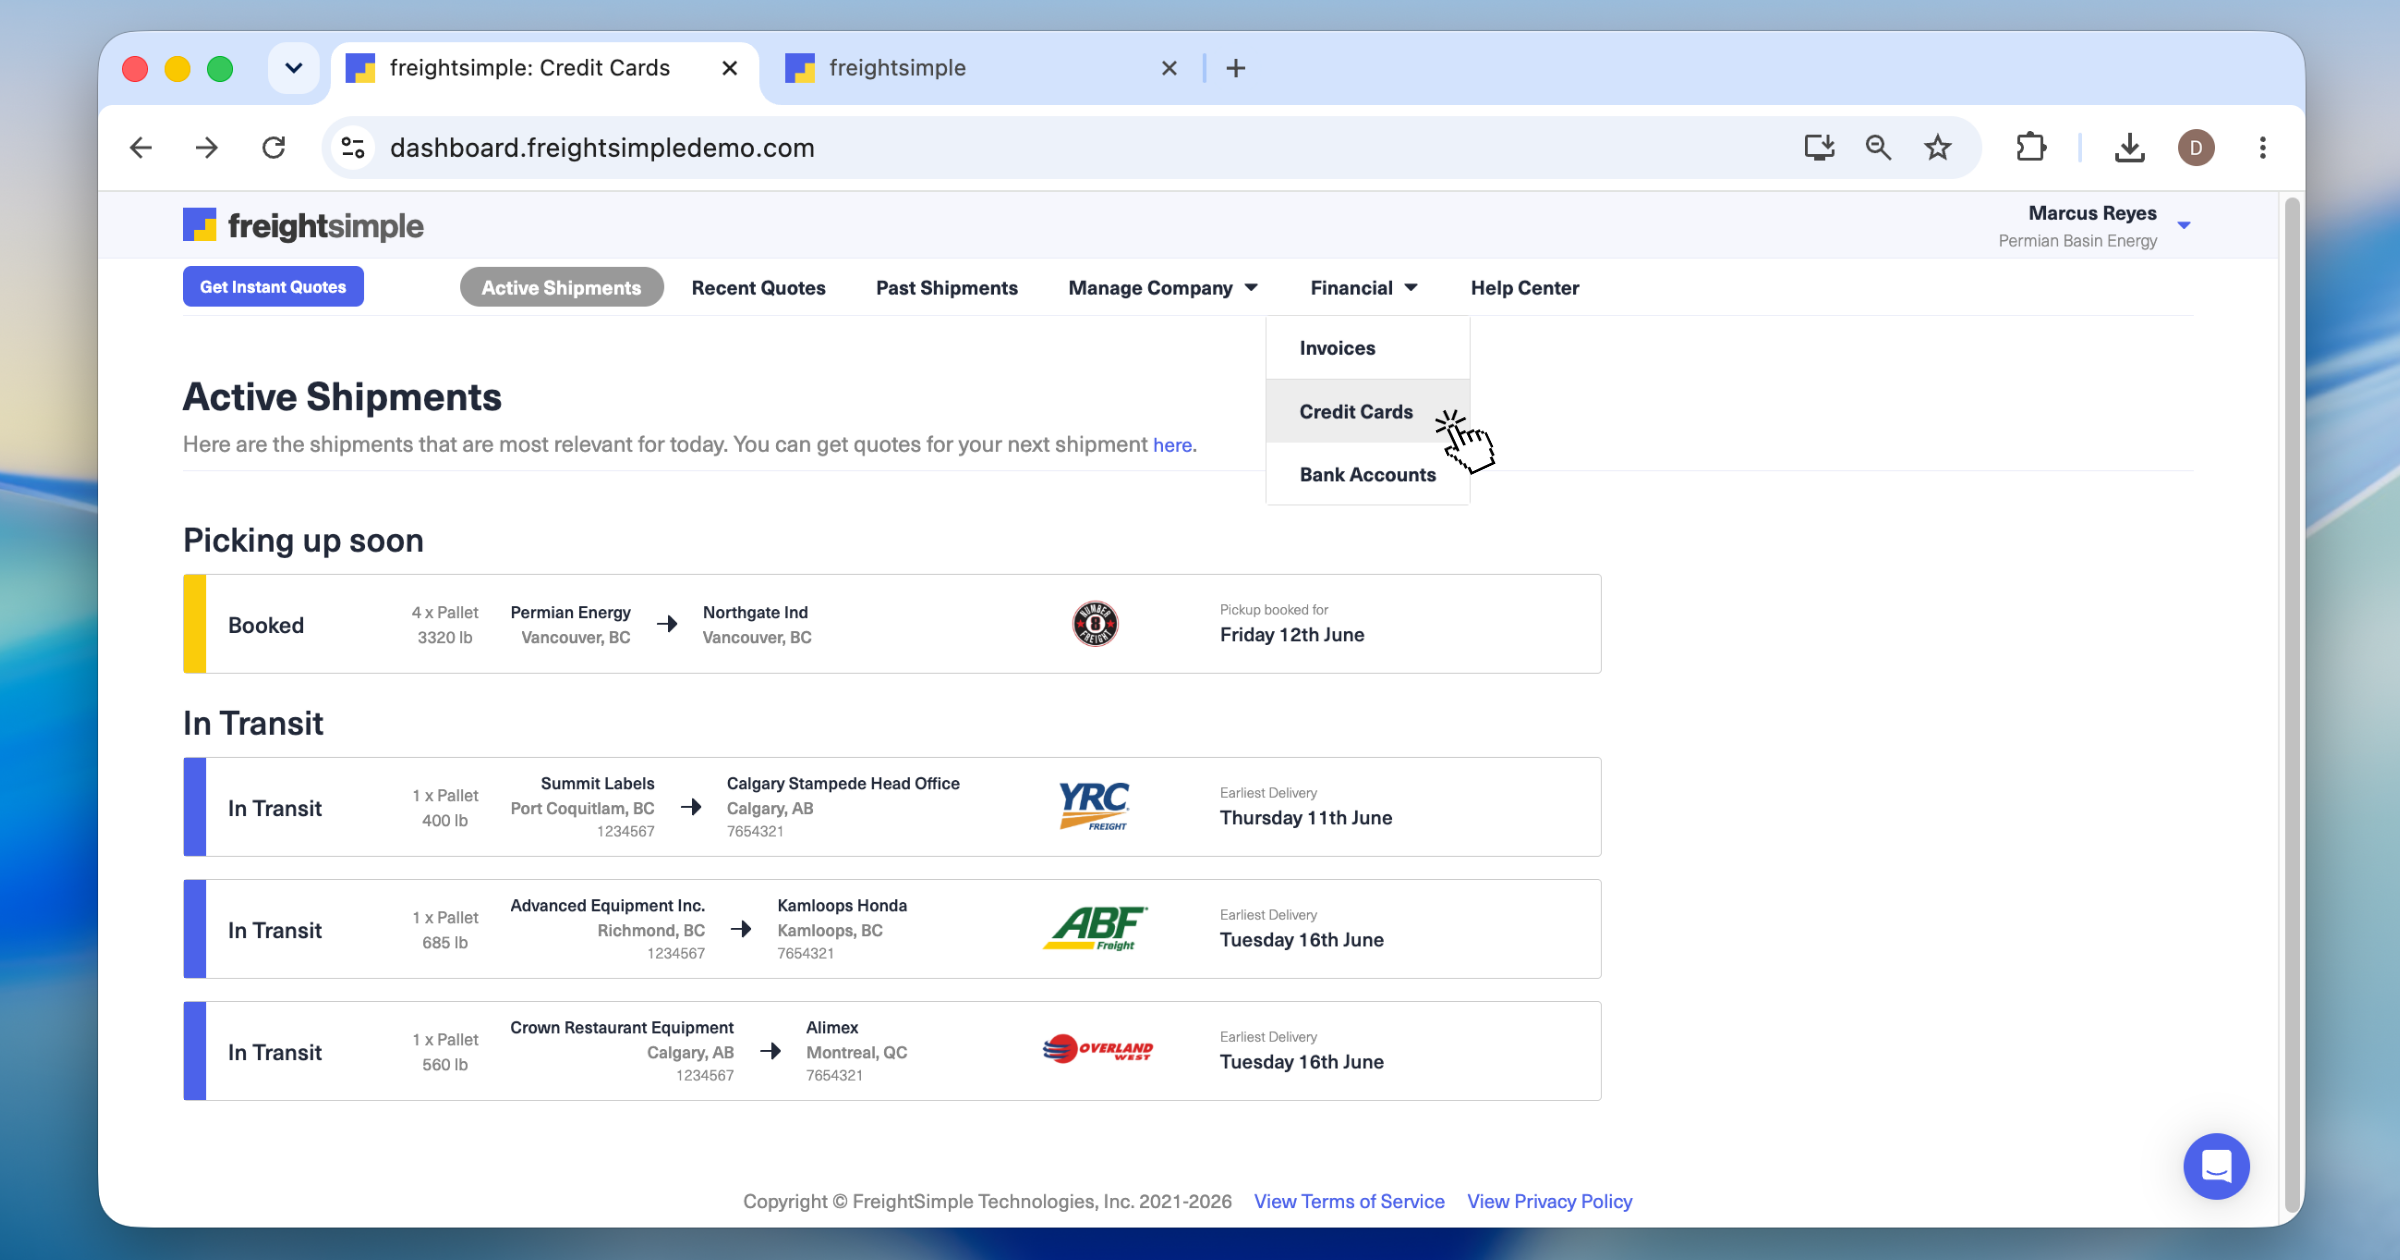Open View Terms of Service link
This screenshot has height=1260, width=2400.
1349,1201
